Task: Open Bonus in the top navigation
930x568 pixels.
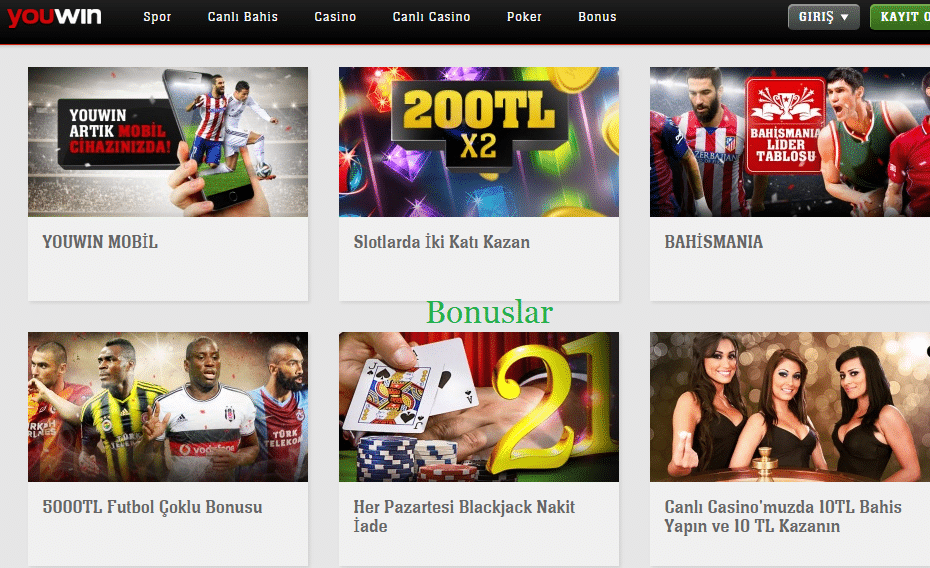Action: pos(597,17)
